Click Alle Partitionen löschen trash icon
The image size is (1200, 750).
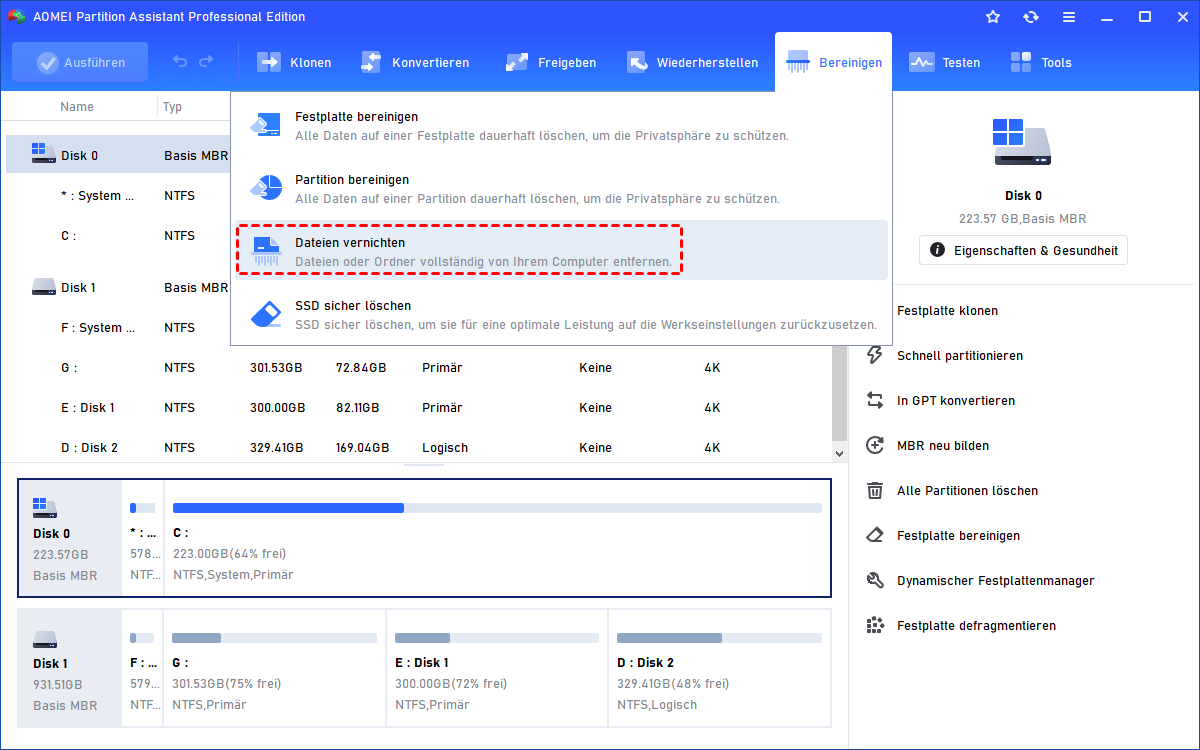(875, 490)
